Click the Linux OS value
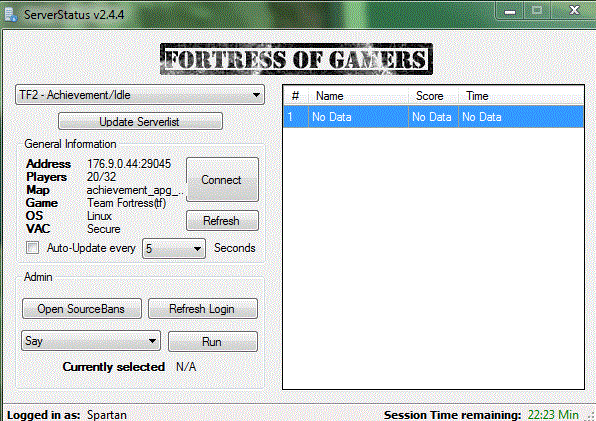The height and width of the screenshot is (421, 596). (99, 216)
